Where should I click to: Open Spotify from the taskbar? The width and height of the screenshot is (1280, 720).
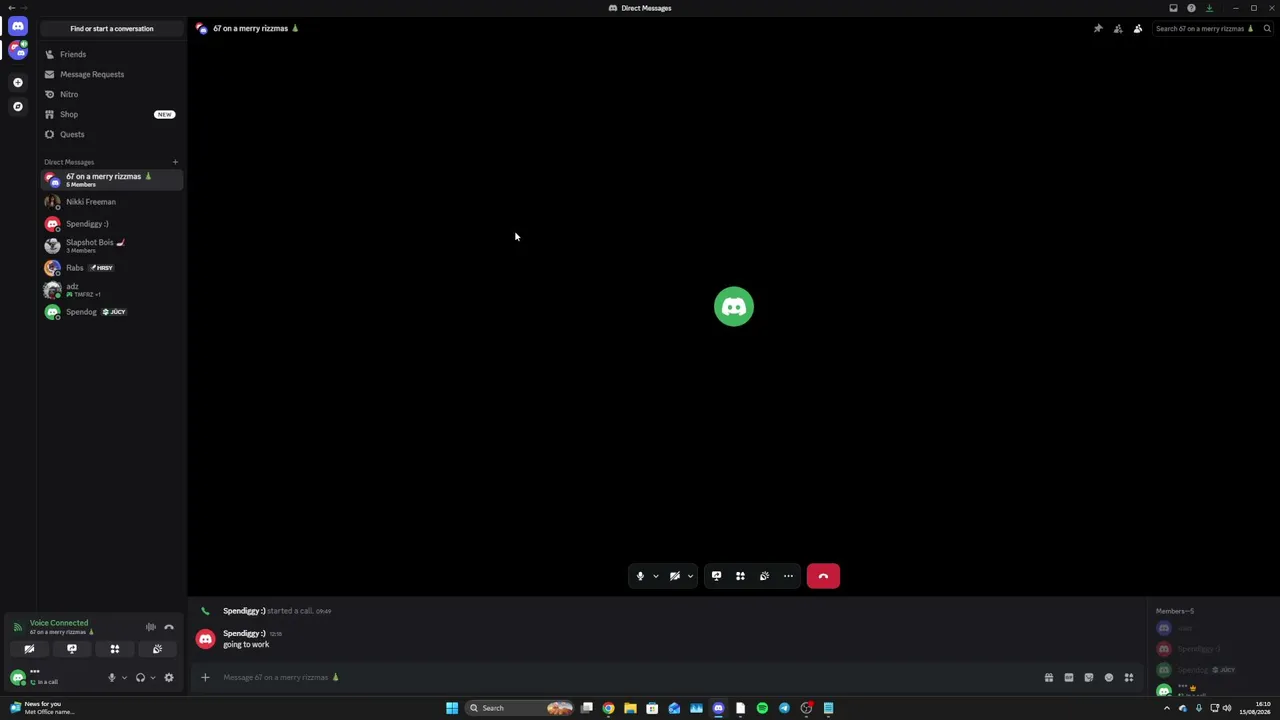pos(762,708)
